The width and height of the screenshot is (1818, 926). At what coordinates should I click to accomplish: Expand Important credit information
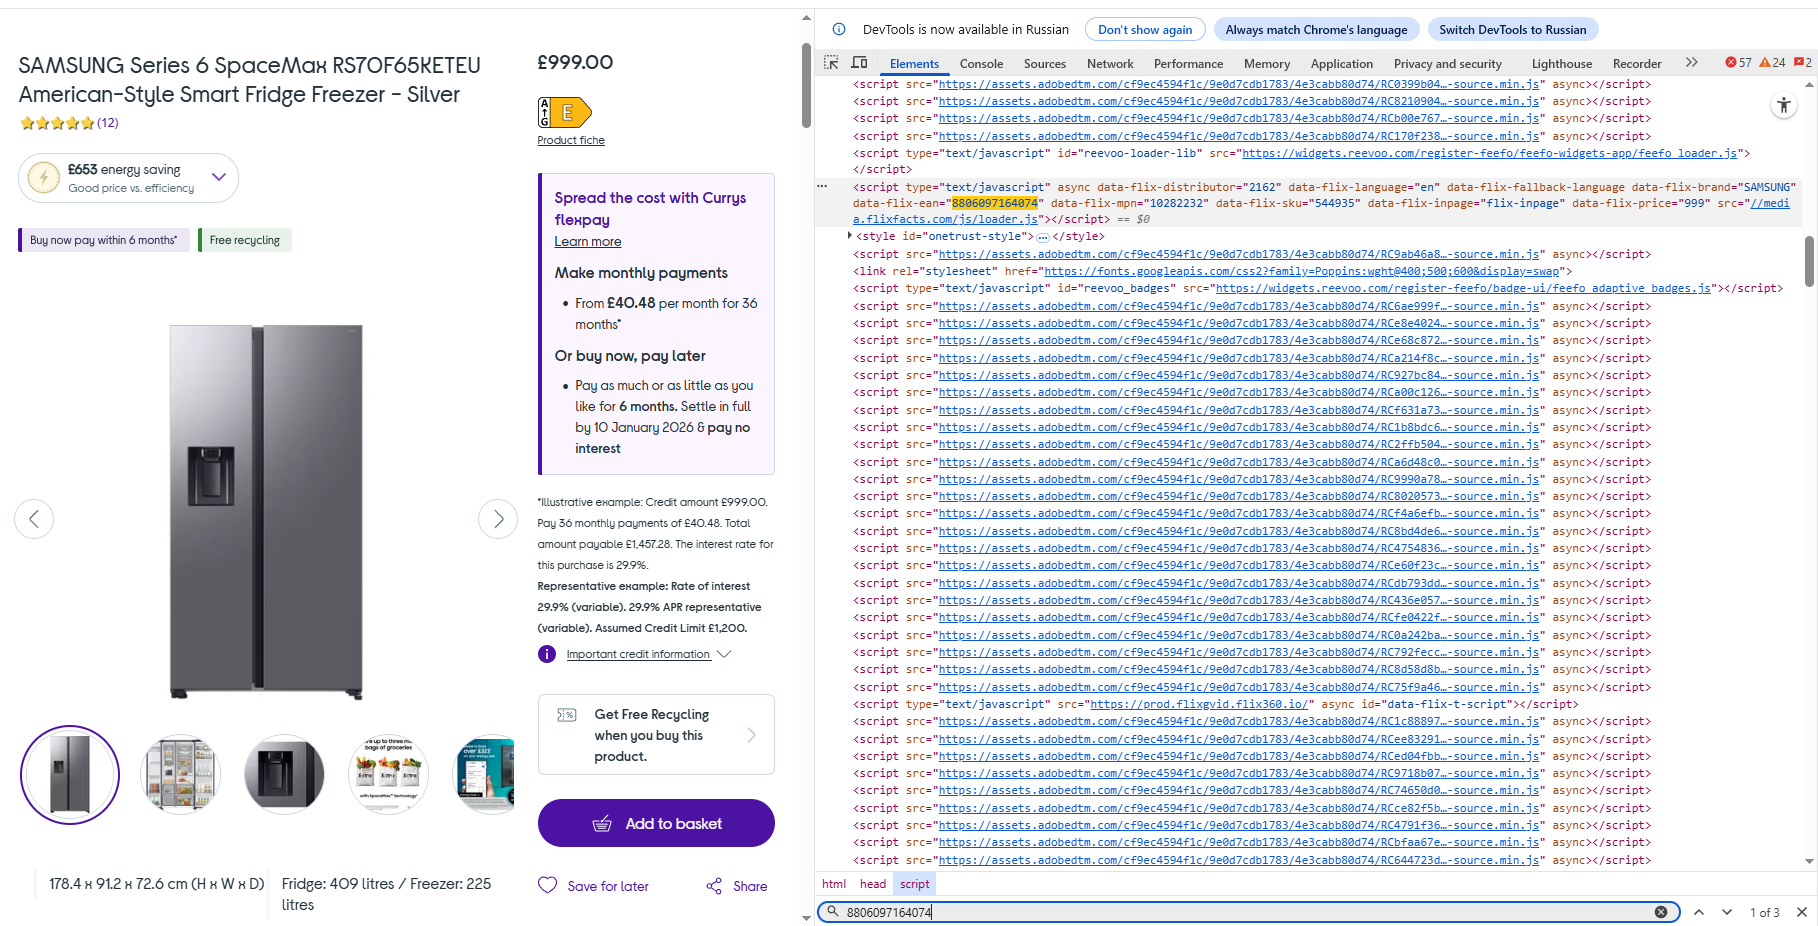648,654
